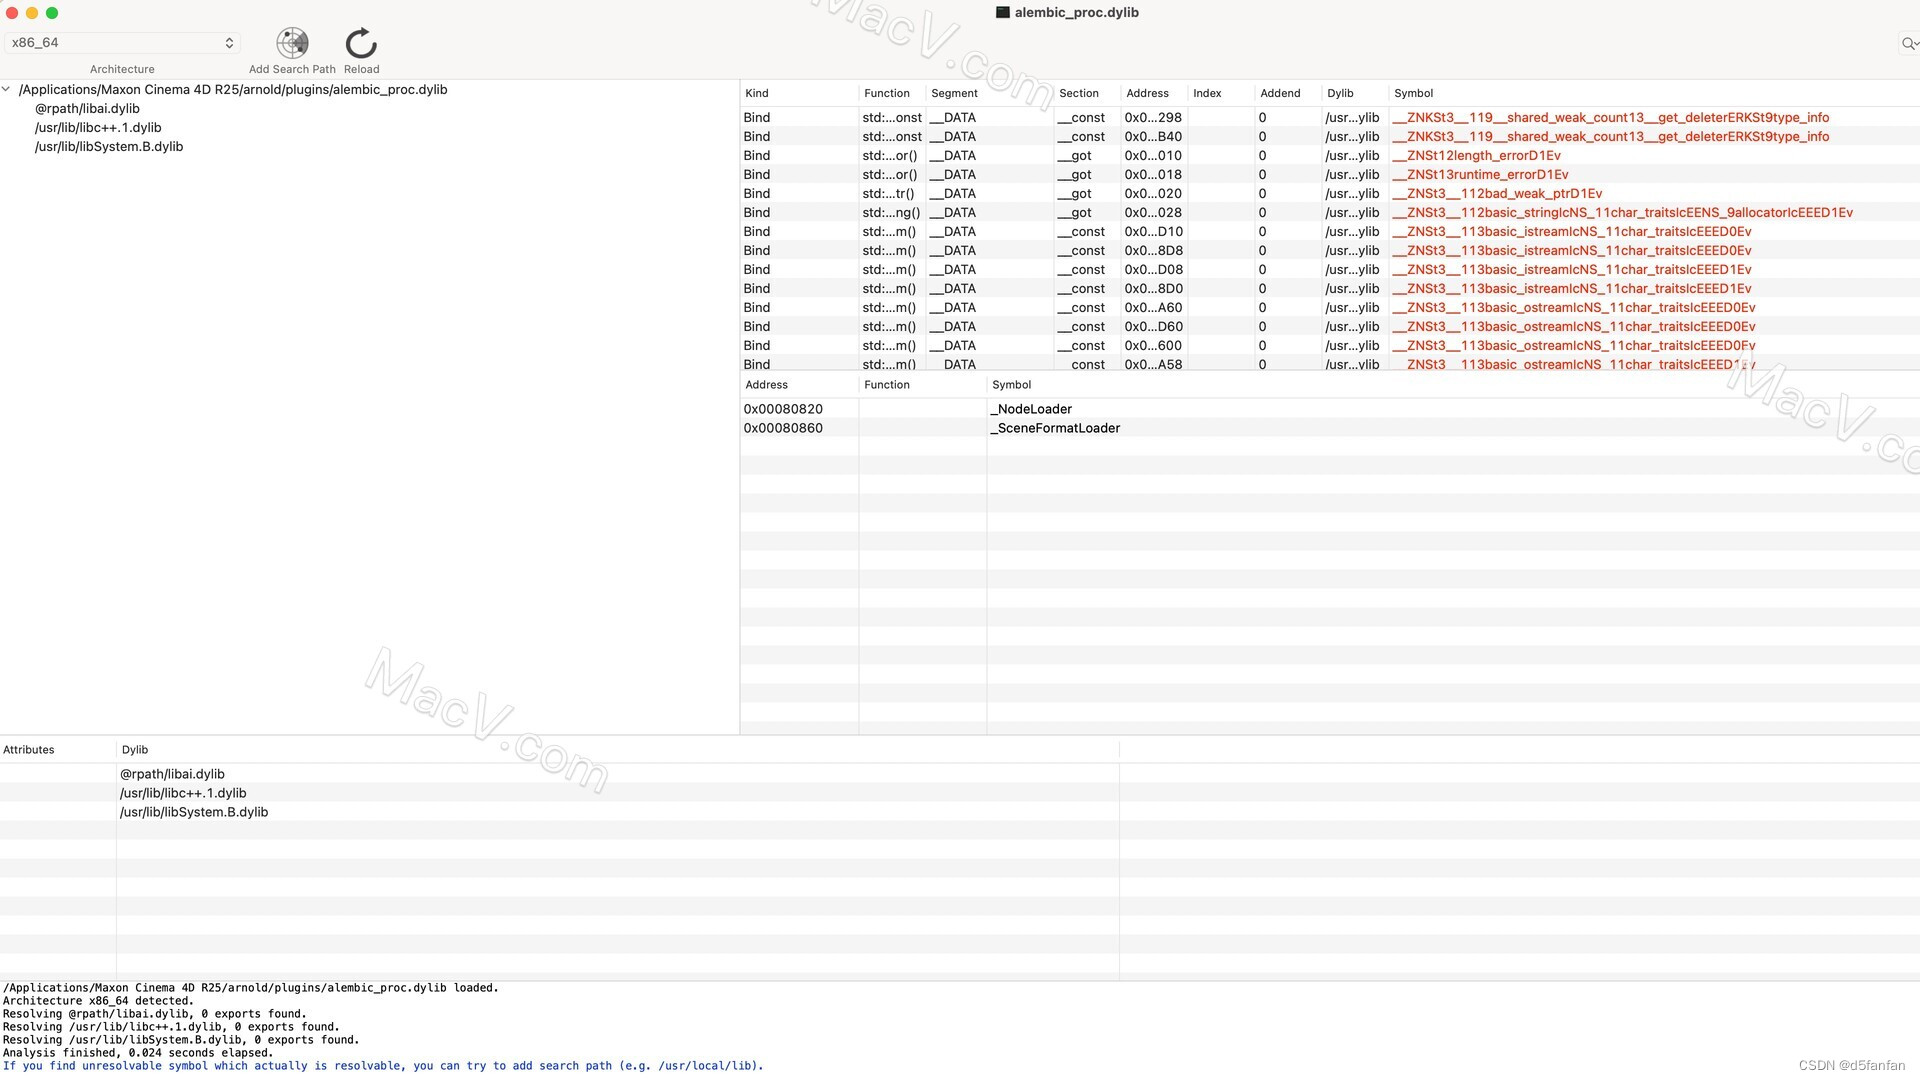Select @rpath/libai.dylib in the sidebar tree
The image size is (1920, 1080).
coord(89,108)
